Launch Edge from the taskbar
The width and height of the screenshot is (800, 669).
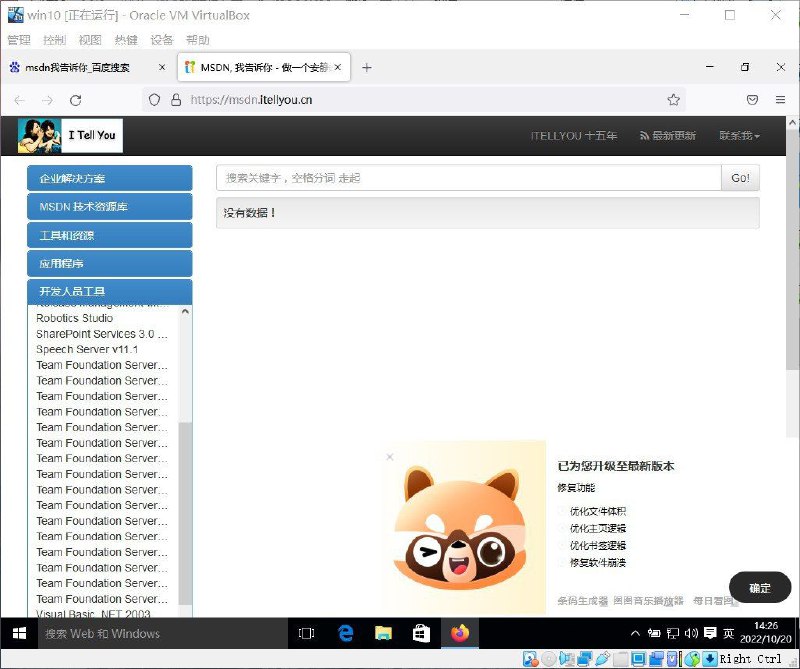345,633
